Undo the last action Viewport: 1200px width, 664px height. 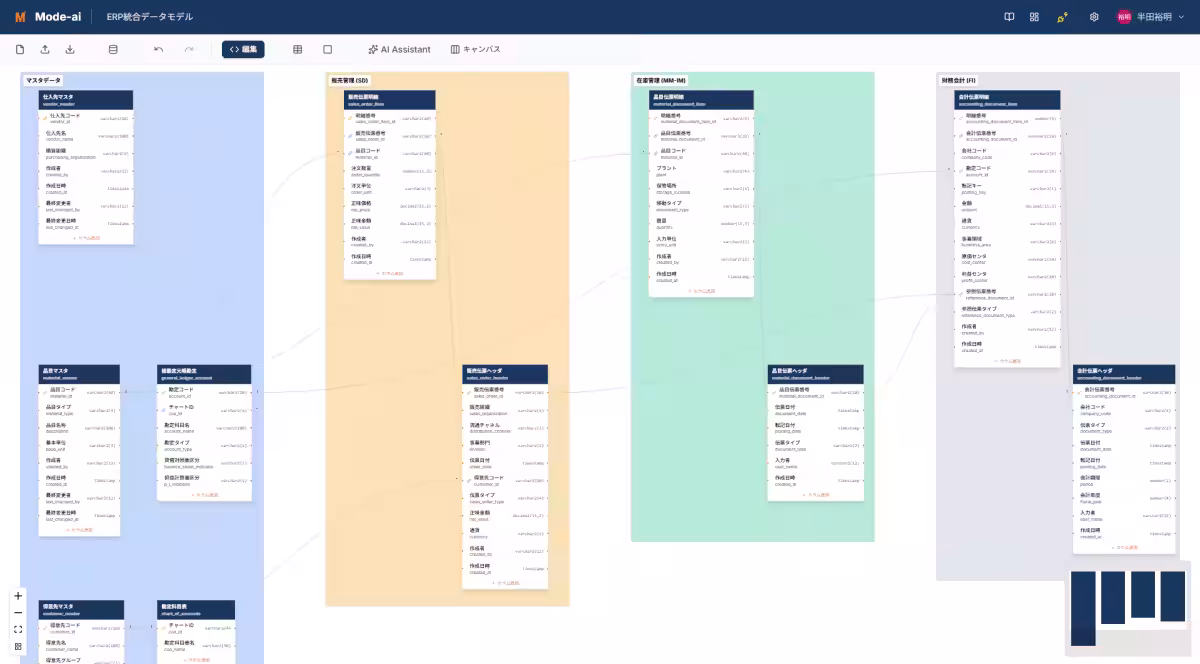click(x=158, y=49)
